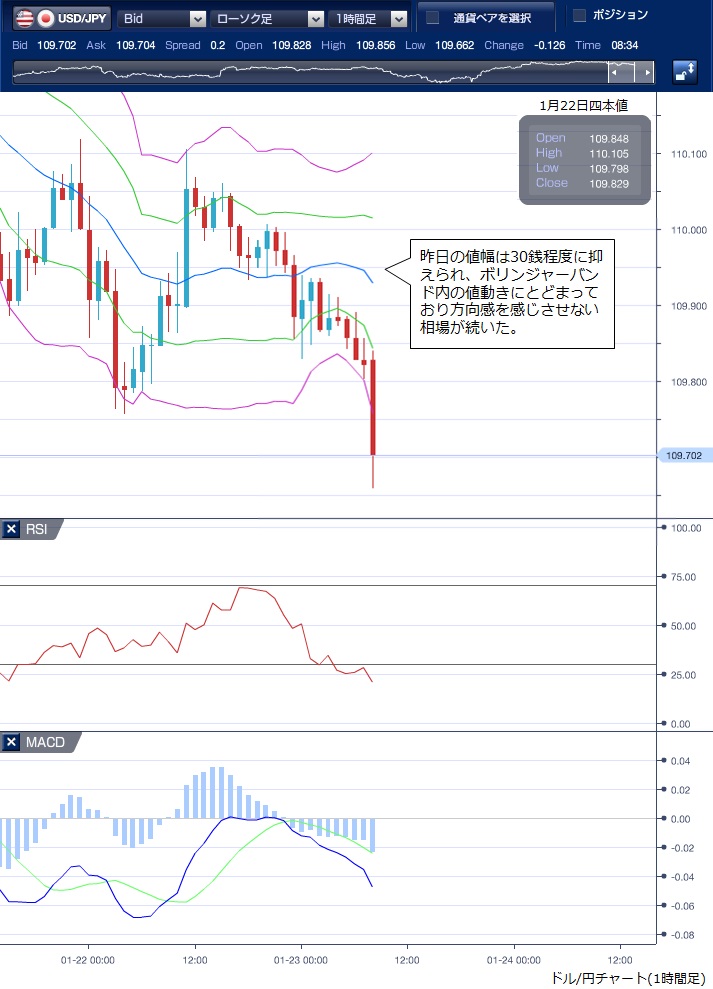Click the MACD panel label tab
713x989 pixels.
45,742
